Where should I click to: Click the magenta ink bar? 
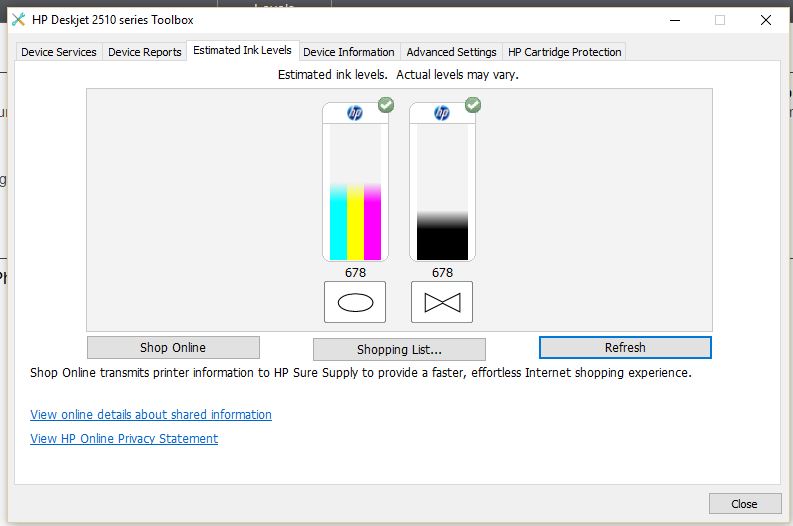(372, 222)
